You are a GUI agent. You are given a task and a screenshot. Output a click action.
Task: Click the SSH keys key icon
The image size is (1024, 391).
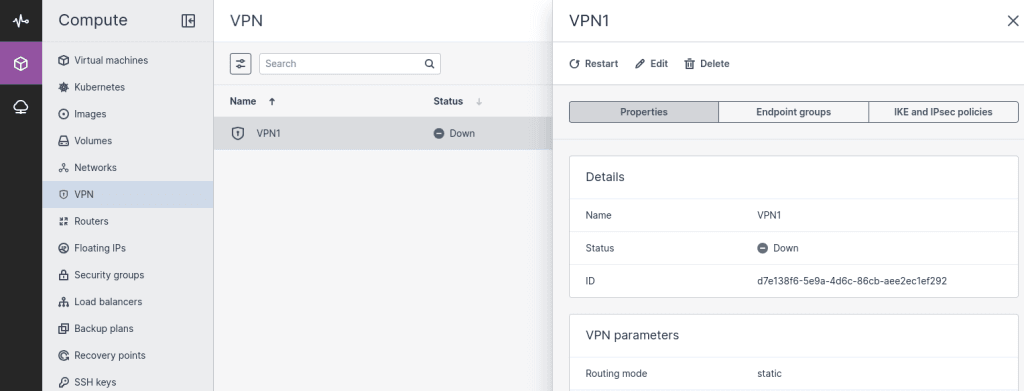click(x=63, y=383)
